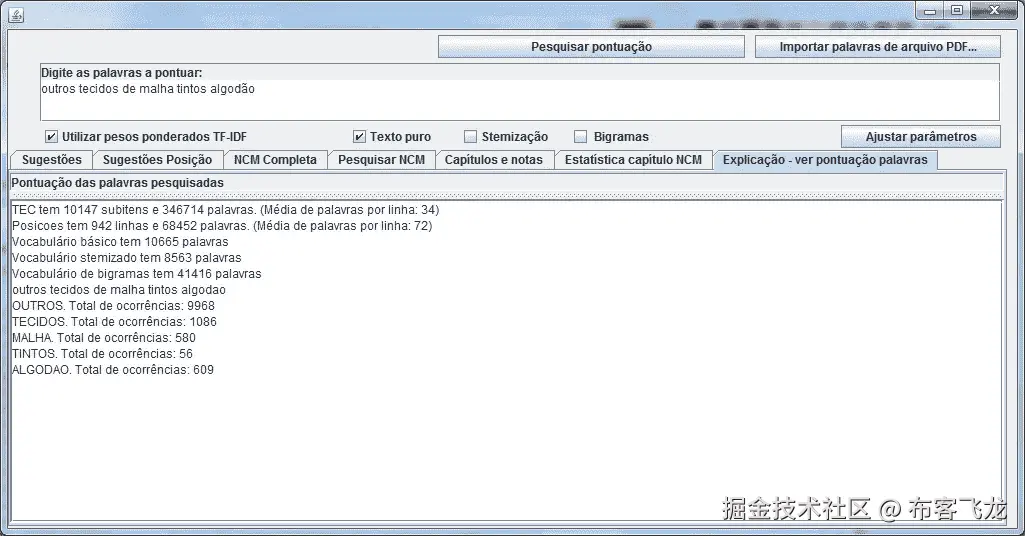The height and width of the screenshot is (540, 1025).
Task: Open the Sugestões Posição tab
Action: click(x=158, y=160)
